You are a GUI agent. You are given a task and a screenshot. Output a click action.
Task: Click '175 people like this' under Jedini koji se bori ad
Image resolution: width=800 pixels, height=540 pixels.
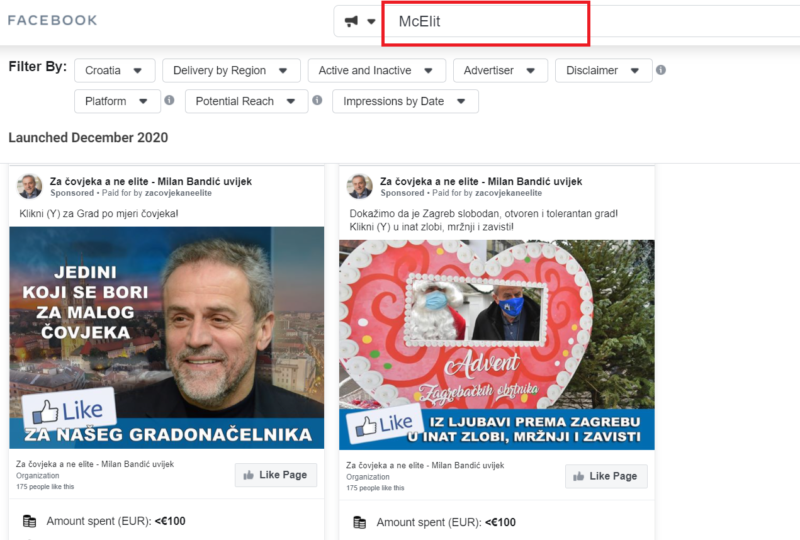coord(45,486)
